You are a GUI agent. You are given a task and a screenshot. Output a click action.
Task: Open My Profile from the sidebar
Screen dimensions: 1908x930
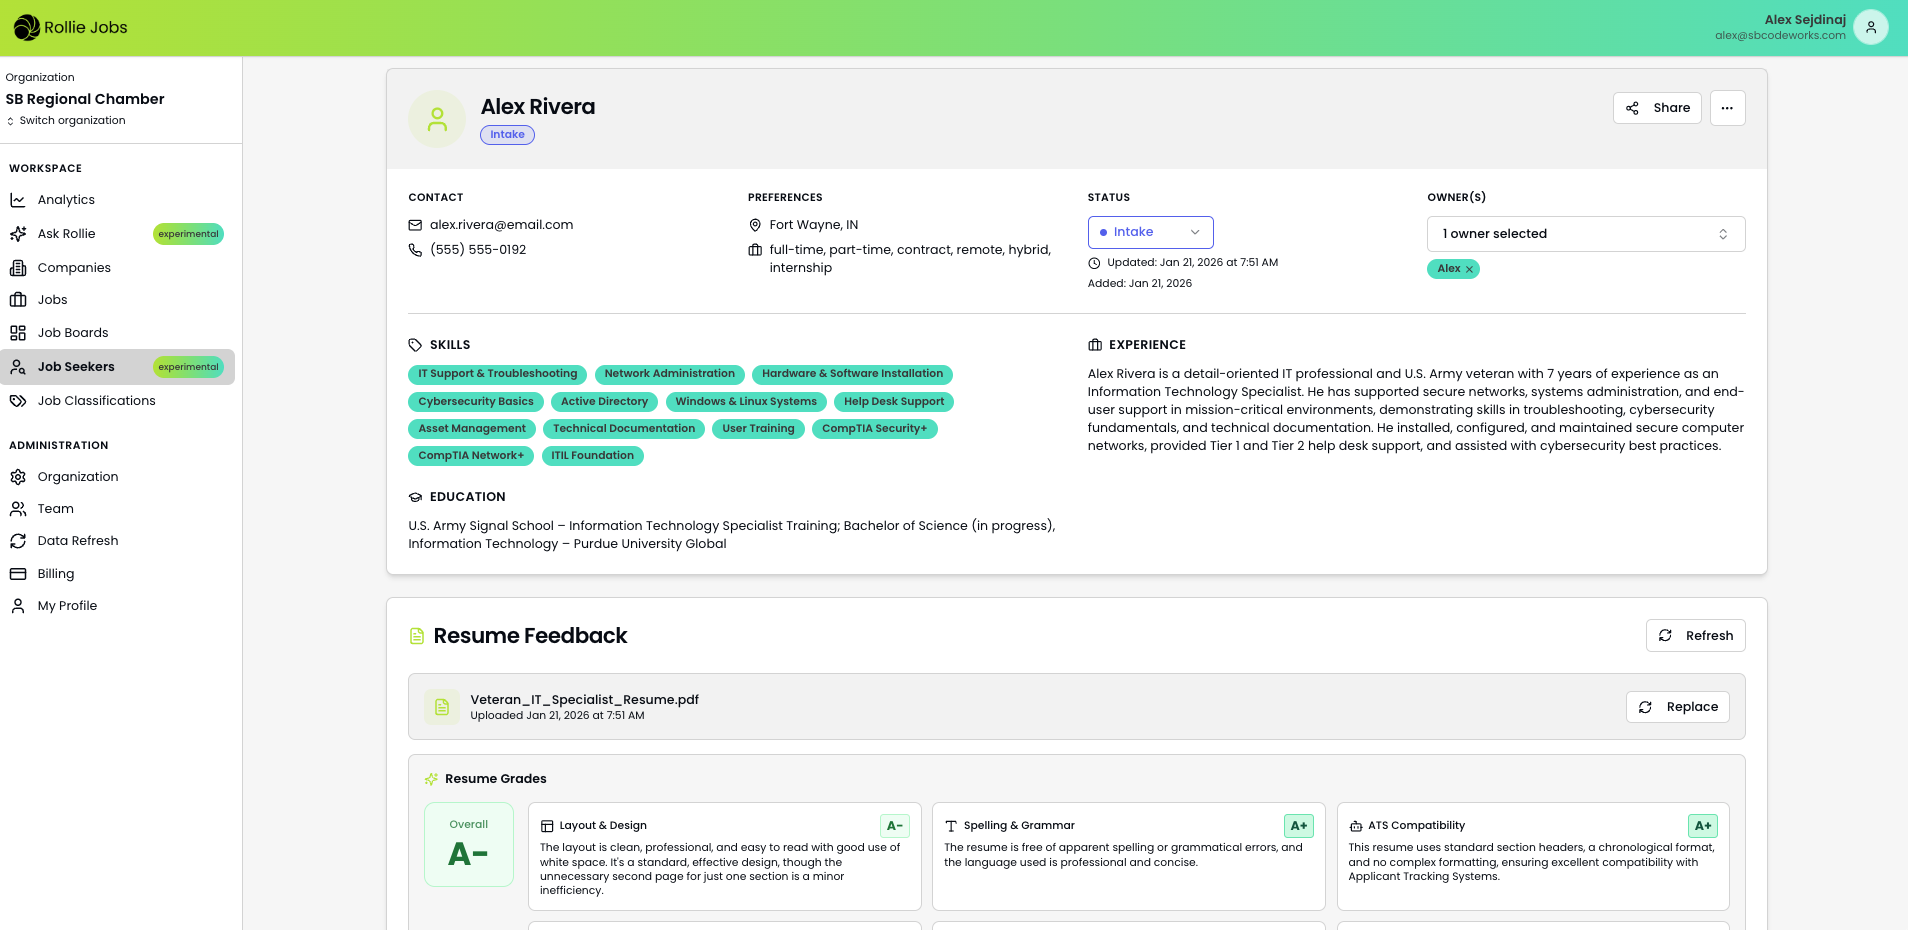pos(66,605)
